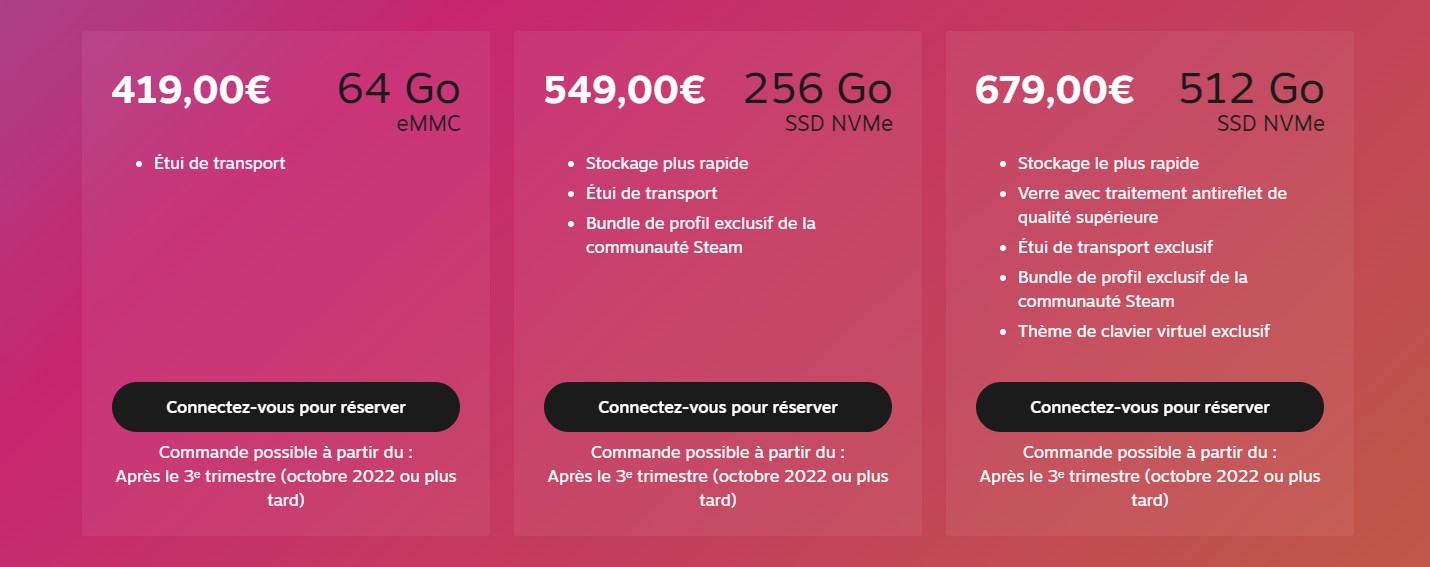
Task: Click SSD NVMe label under 512 Go
Action: (1271, 125)
